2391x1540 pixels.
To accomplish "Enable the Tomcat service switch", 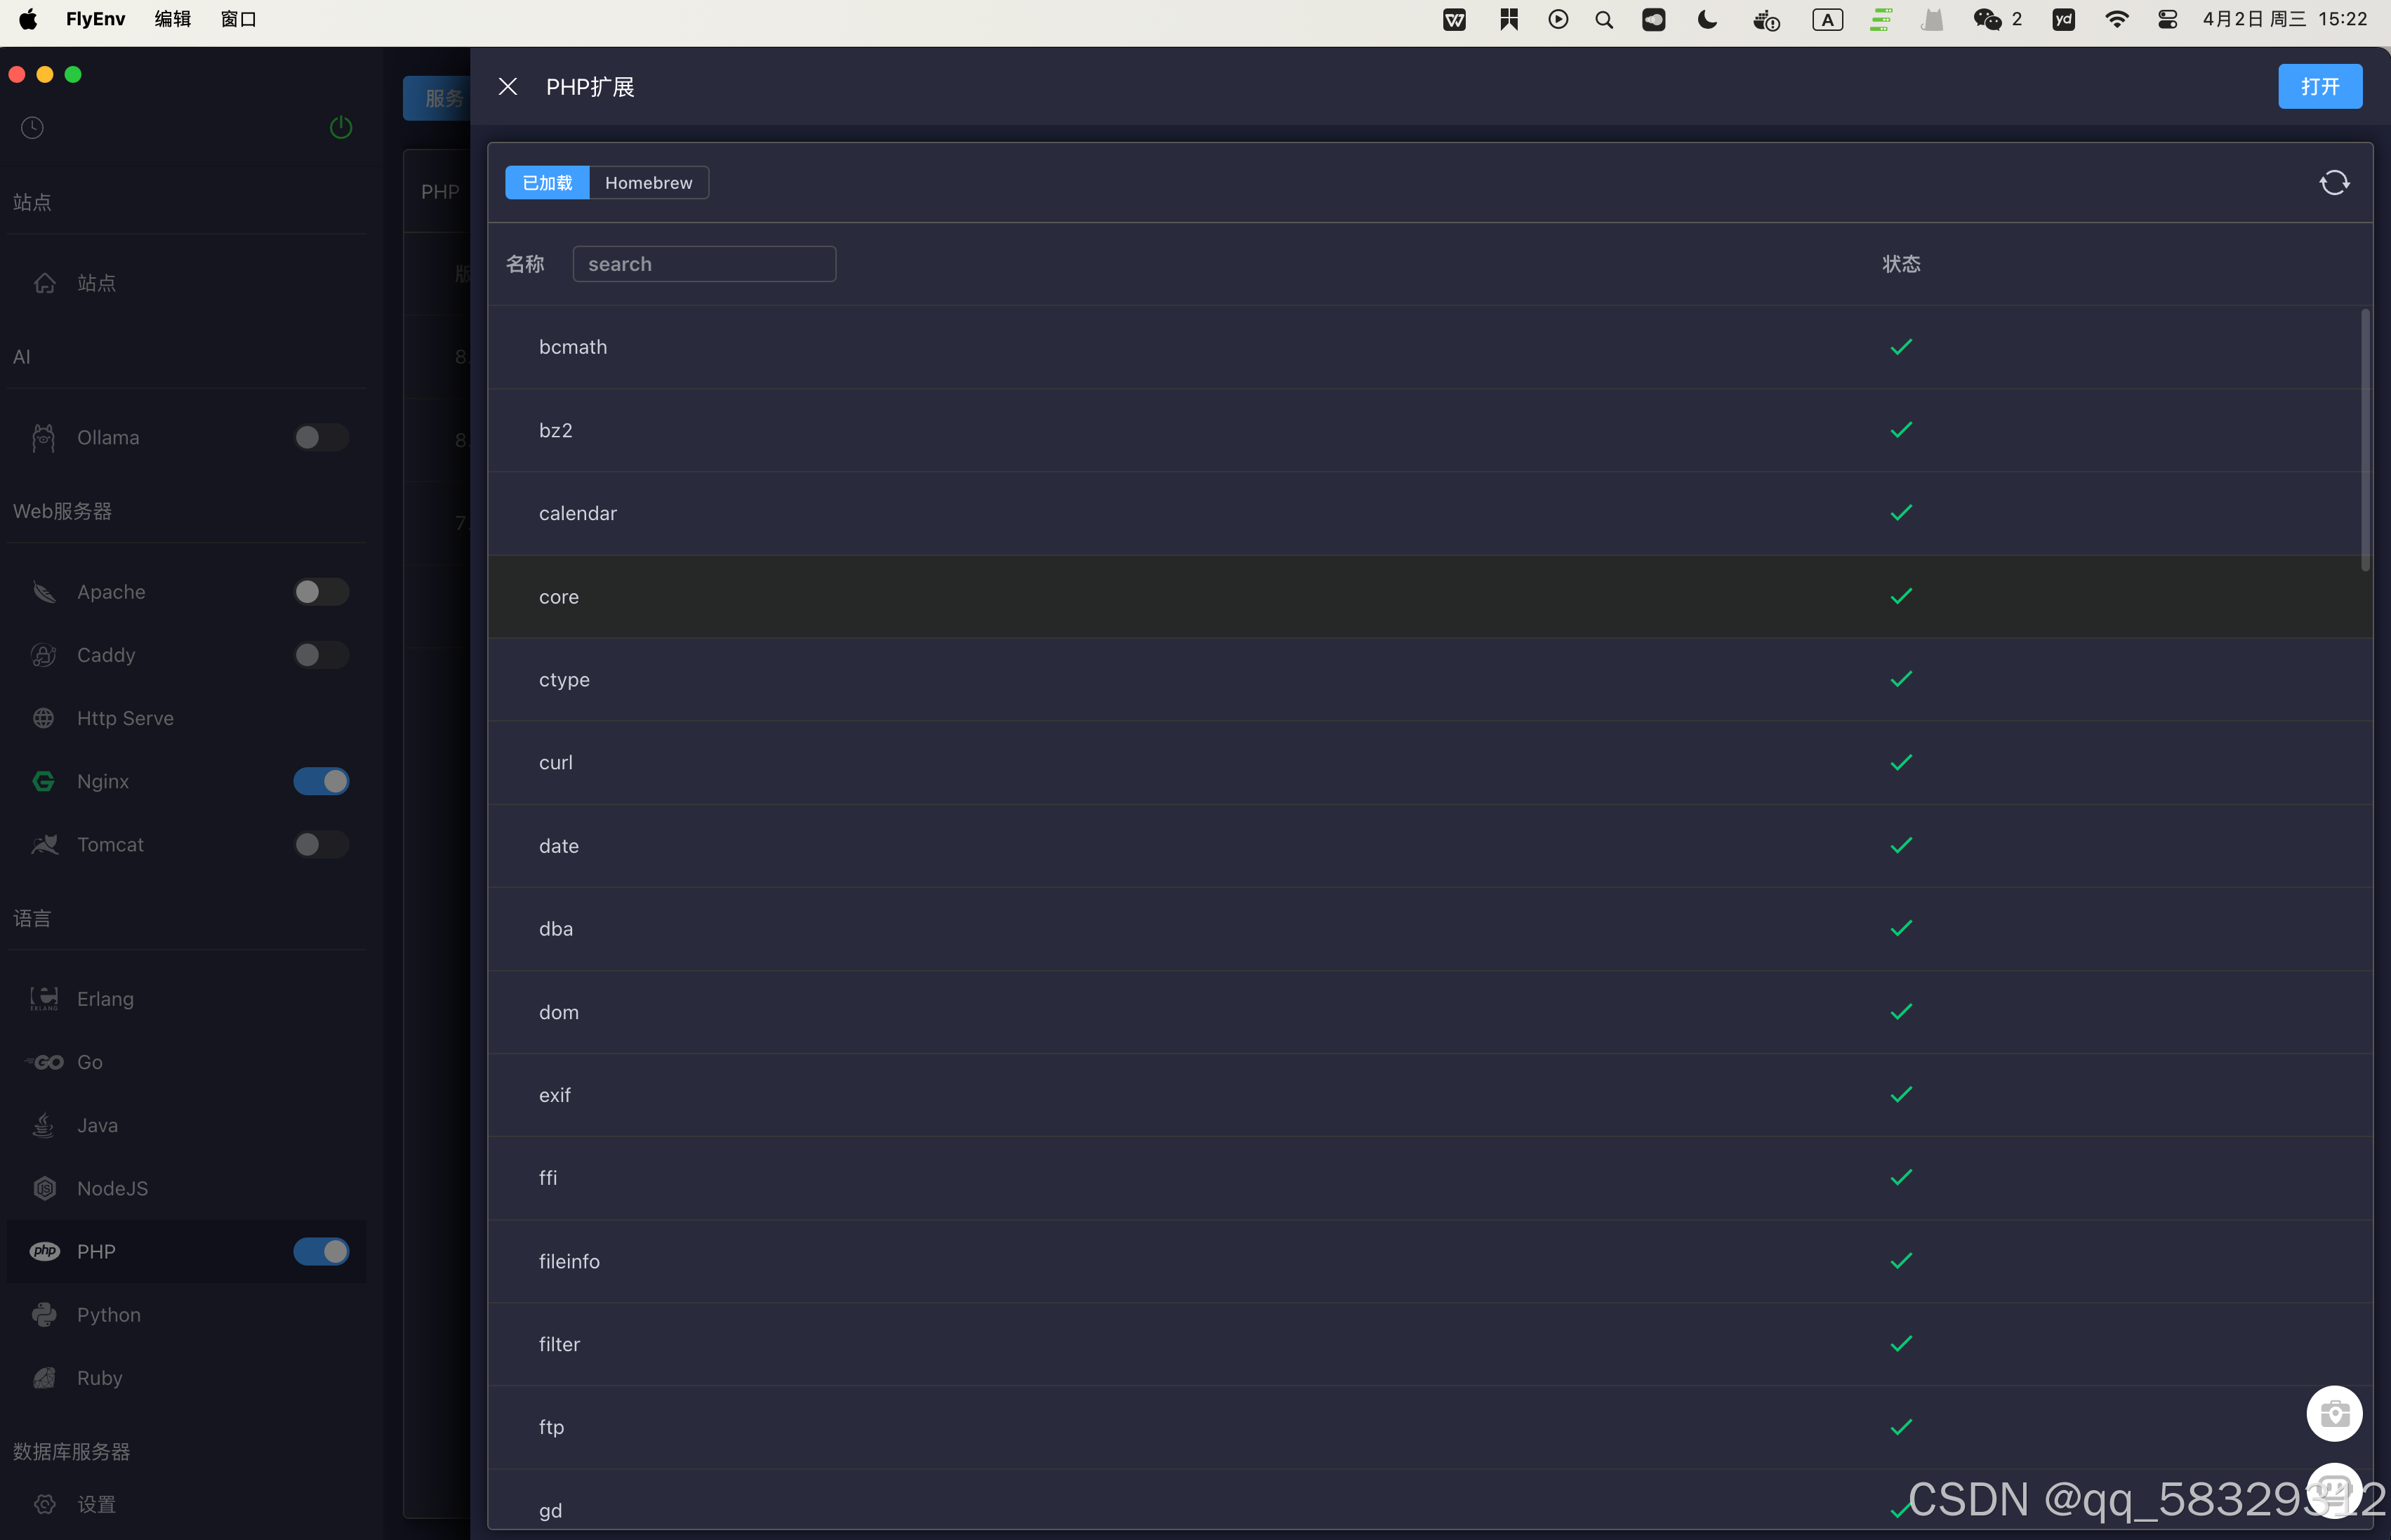I will 321,844.
